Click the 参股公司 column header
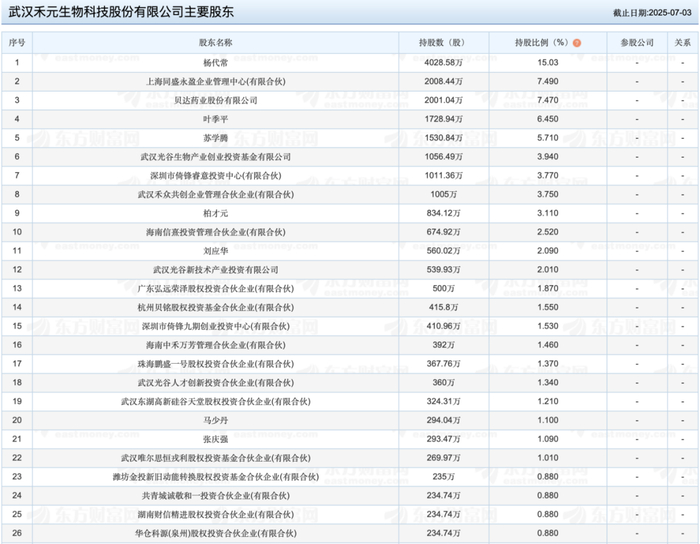Screen dimensions: 700x544 637,42
